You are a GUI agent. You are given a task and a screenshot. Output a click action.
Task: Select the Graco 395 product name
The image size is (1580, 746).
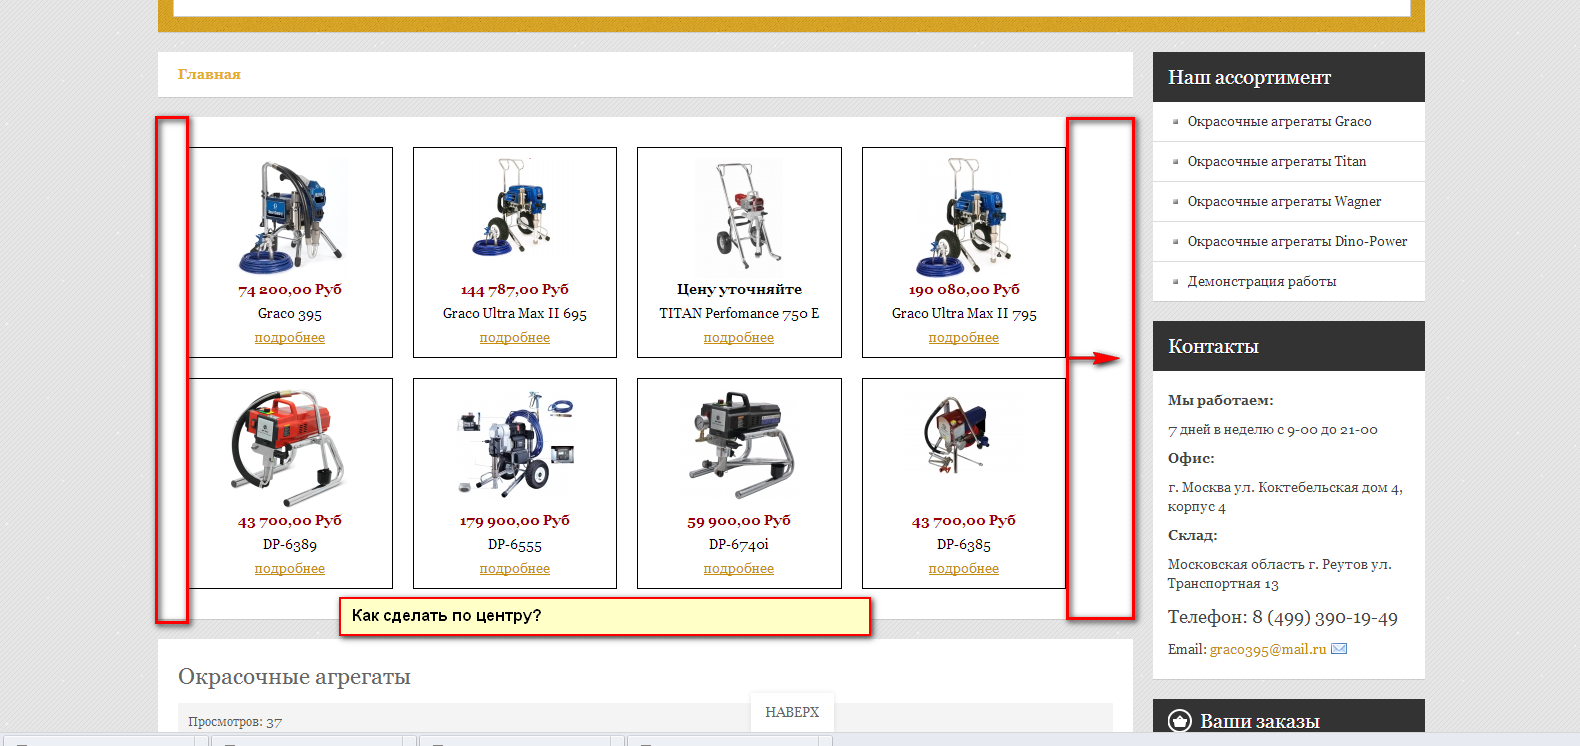[290, 314]
